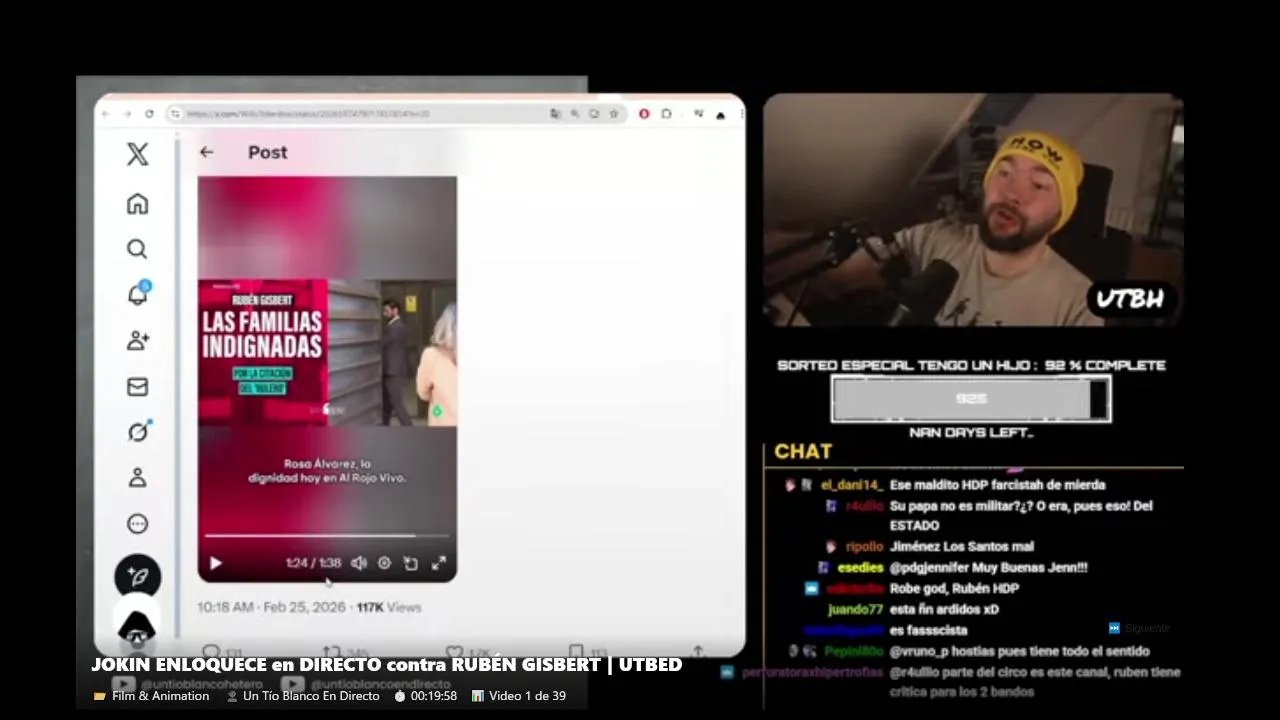Click chat message 'Robe god, Rubén HDP'
The width and height of the screenshot is (1280, 720).
(954, 589)
